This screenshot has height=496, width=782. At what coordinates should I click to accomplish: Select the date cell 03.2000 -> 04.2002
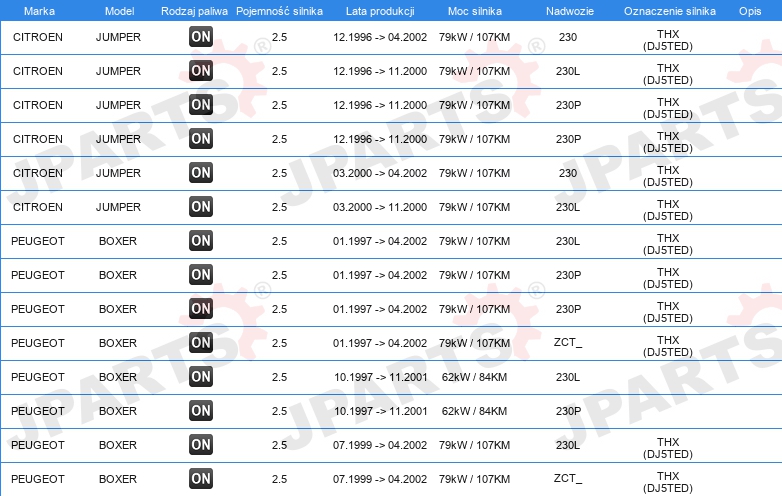[x=380, y=173]
